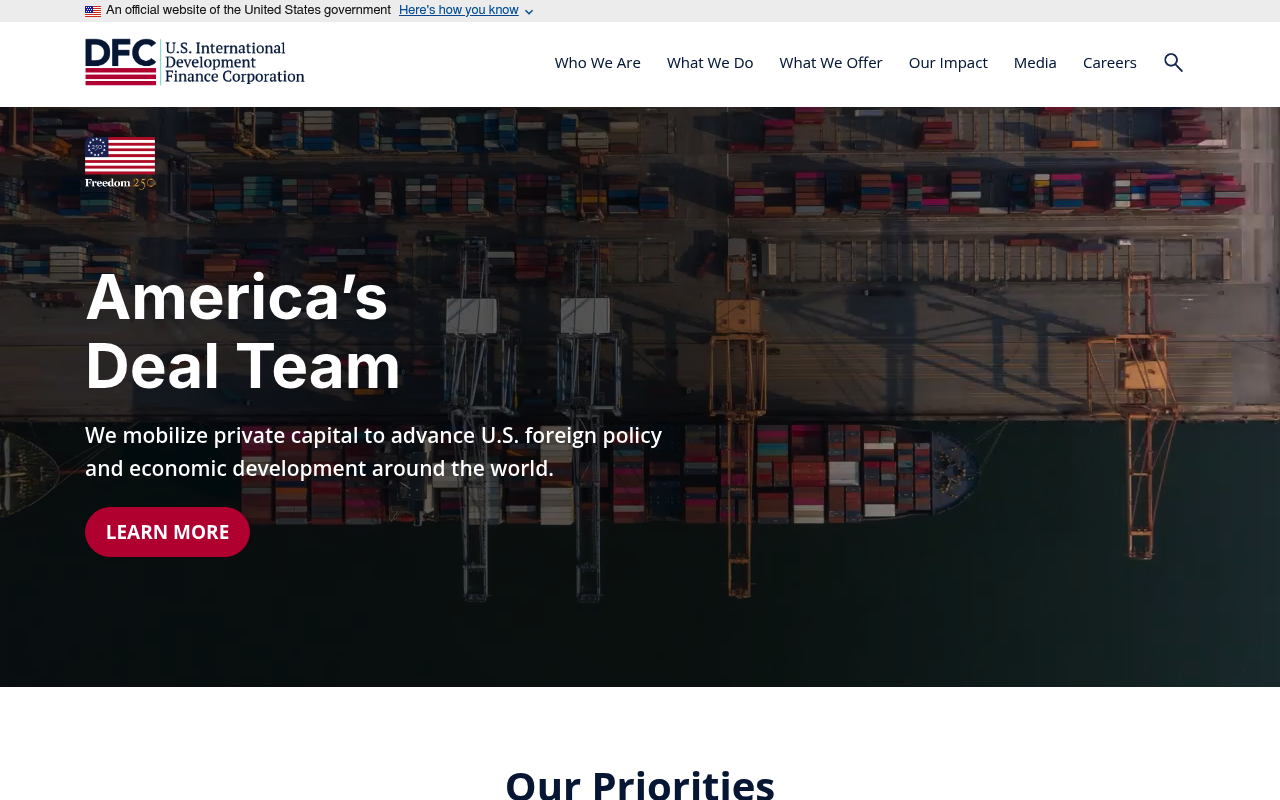Click the 'America's Deal Team' heading
This screenshot has width=1280, height=800.
click(x=243, y=331)
